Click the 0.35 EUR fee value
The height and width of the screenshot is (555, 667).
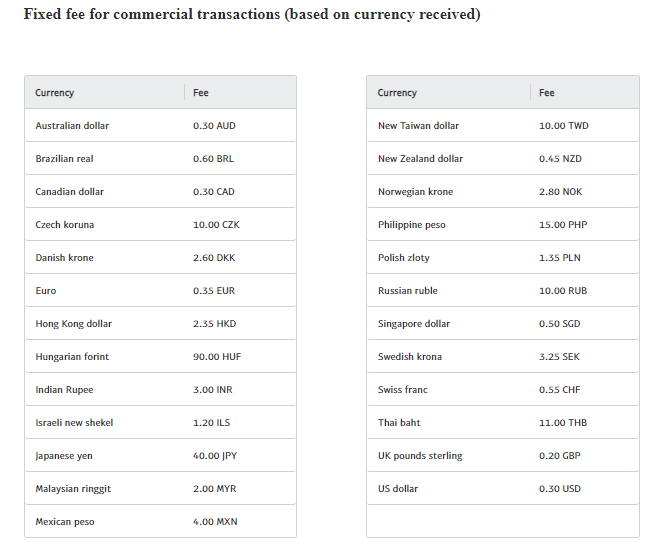[x=214, y=291]
